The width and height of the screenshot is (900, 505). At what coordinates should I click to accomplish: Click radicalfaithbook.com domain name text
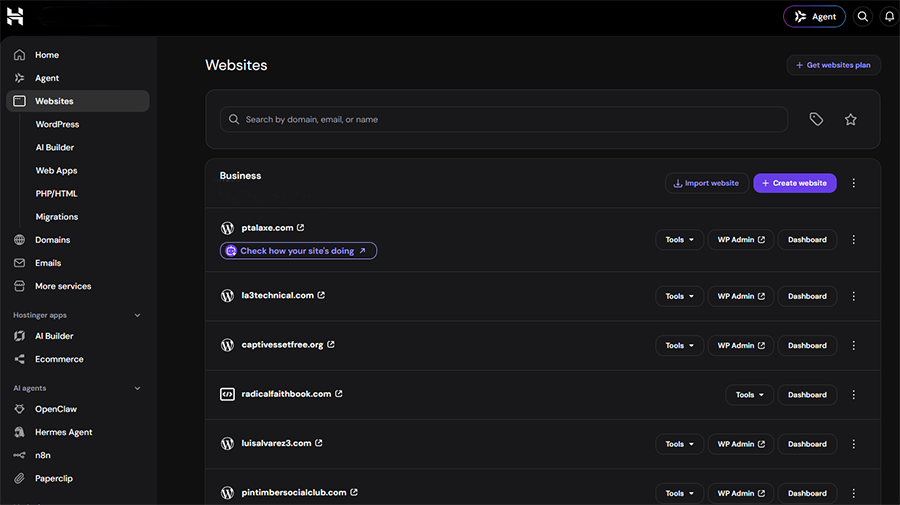tap(286, 394)
